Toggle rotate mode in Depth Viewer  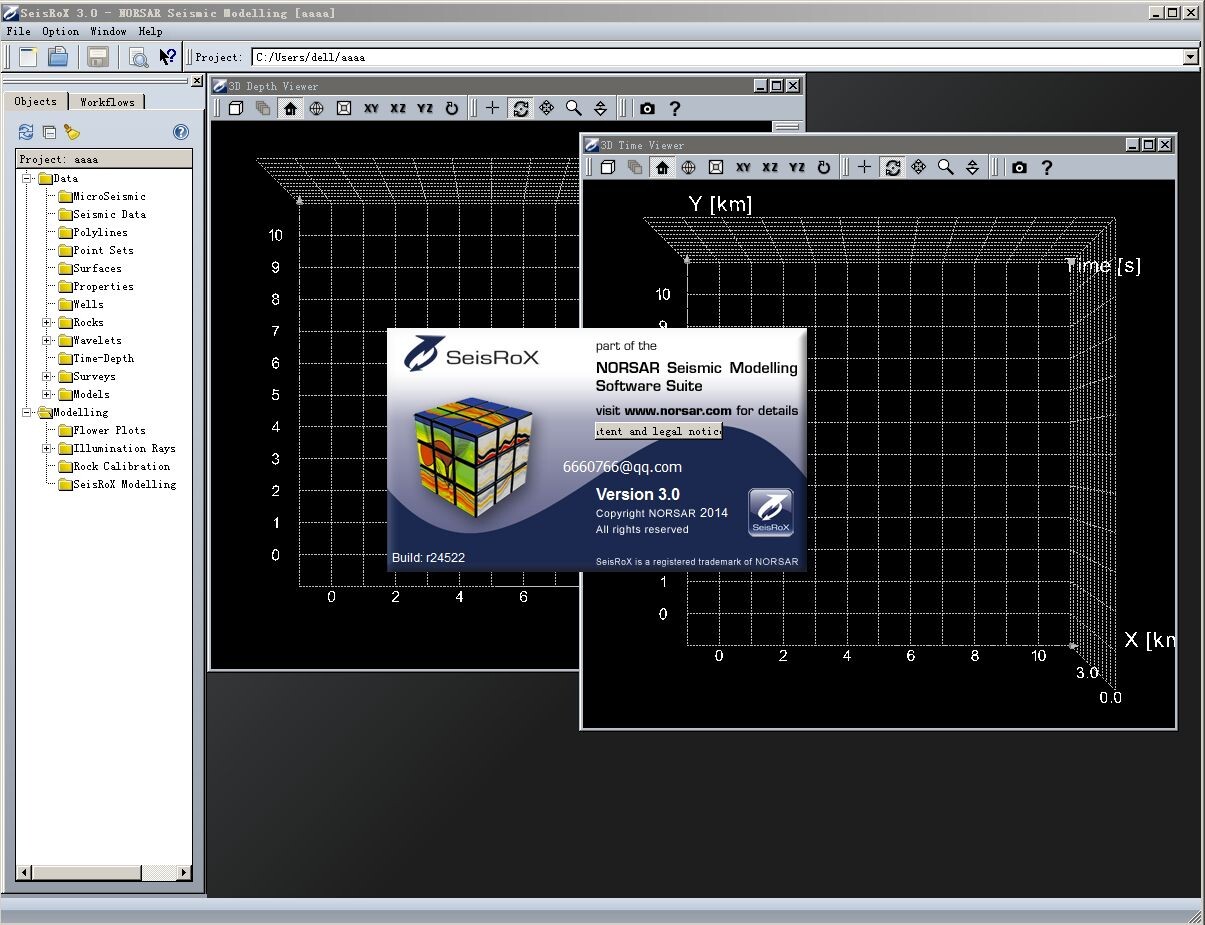pos(520,108)
